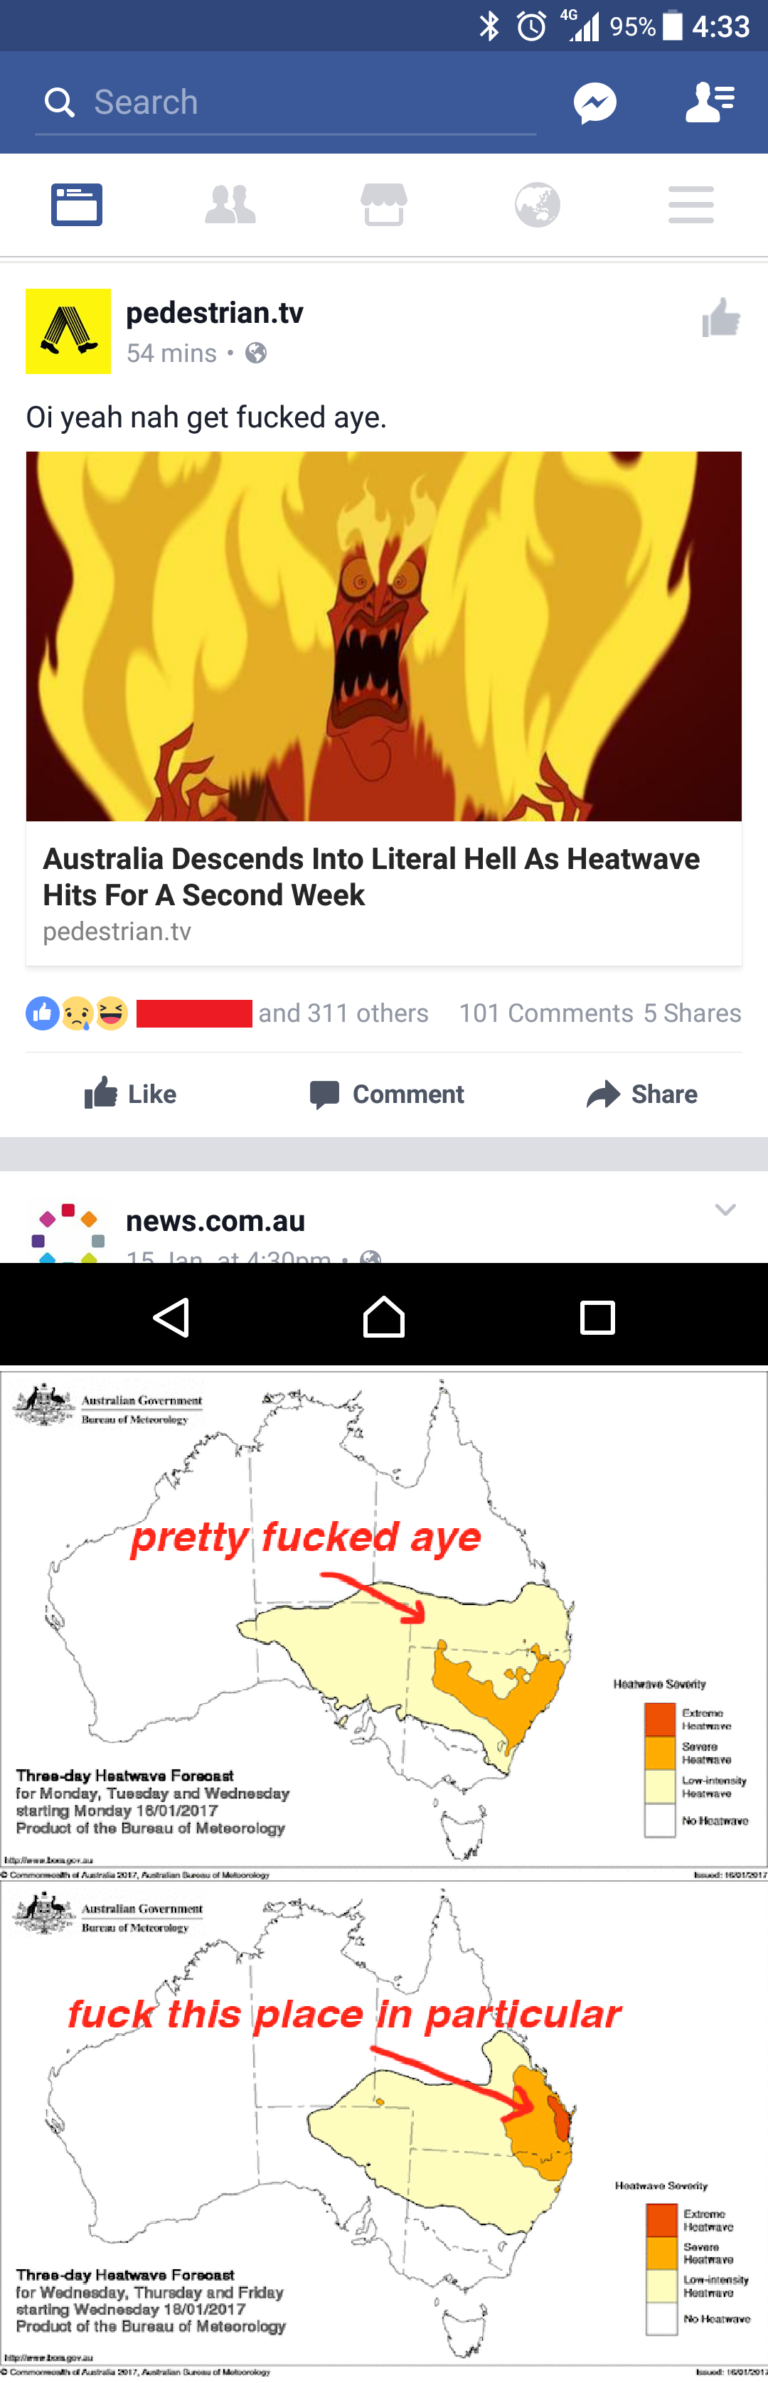
Task: Tap Android back navigation button
Action: (x=171, y=1318)
